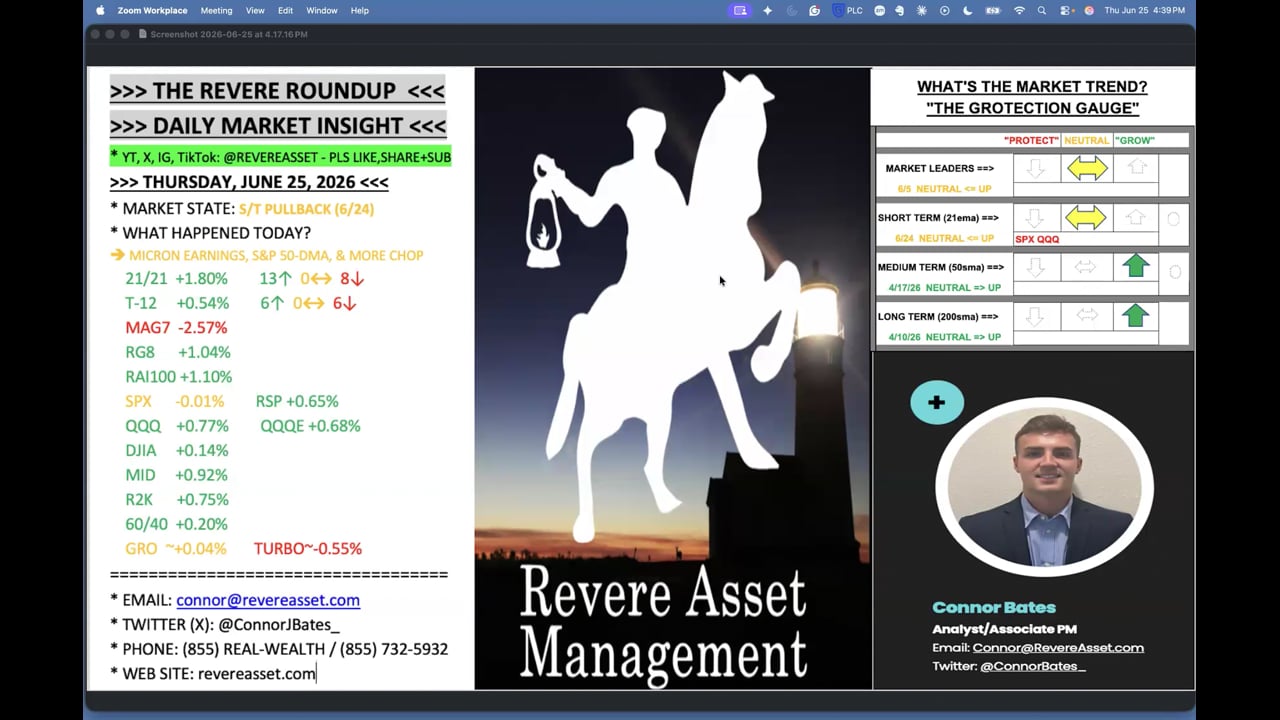The image size is (1280, 720).
Task: Click the revereasset.com web site text
Action: click(257, 674)
